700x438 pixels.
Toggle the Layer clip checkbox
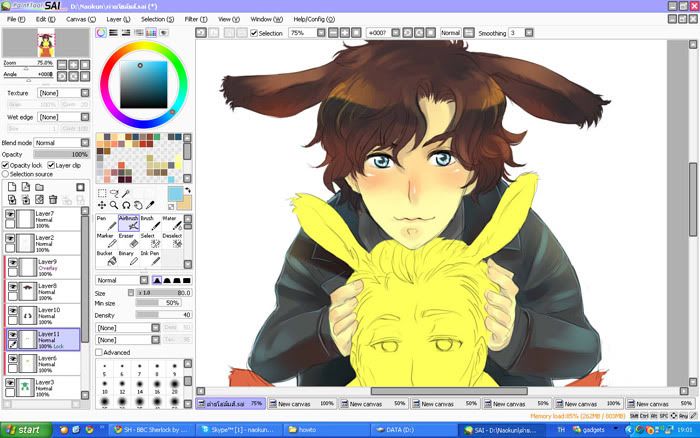click(x=49, y=165)
